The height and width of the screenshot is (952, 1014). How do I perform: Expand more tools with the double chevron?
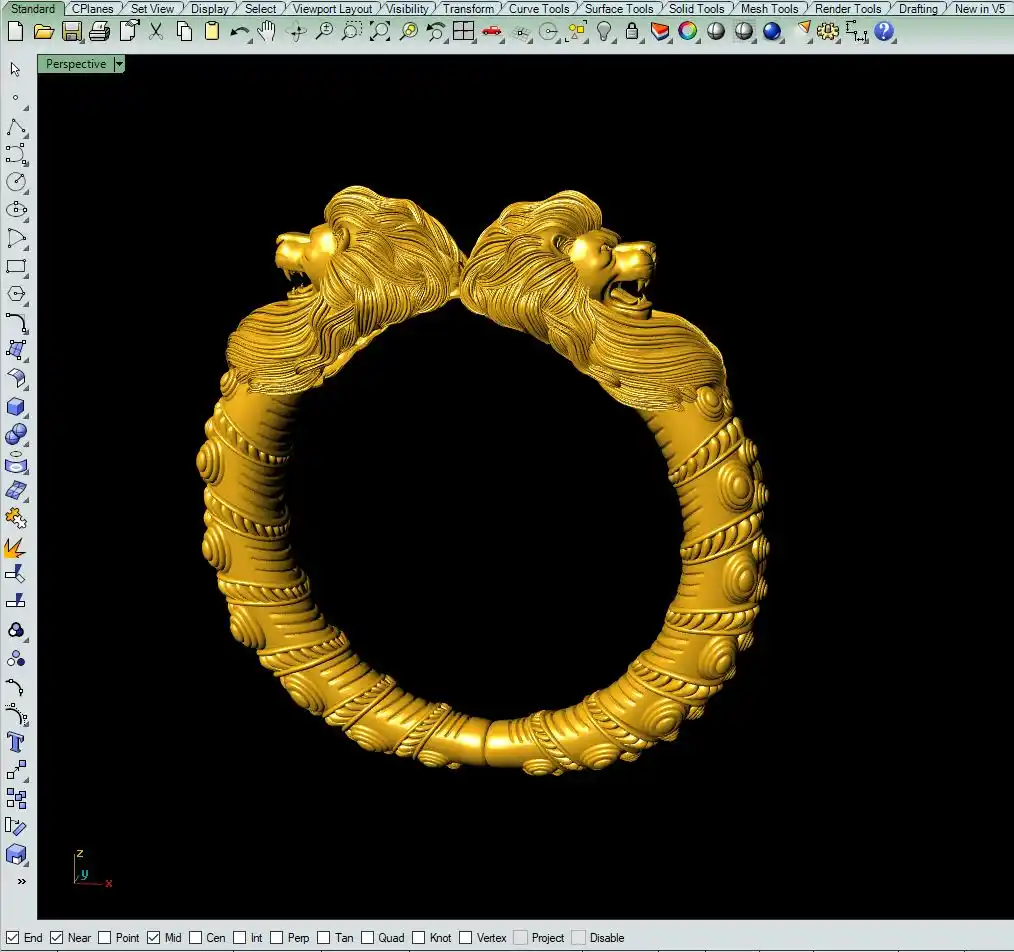(x=21, y=881)
